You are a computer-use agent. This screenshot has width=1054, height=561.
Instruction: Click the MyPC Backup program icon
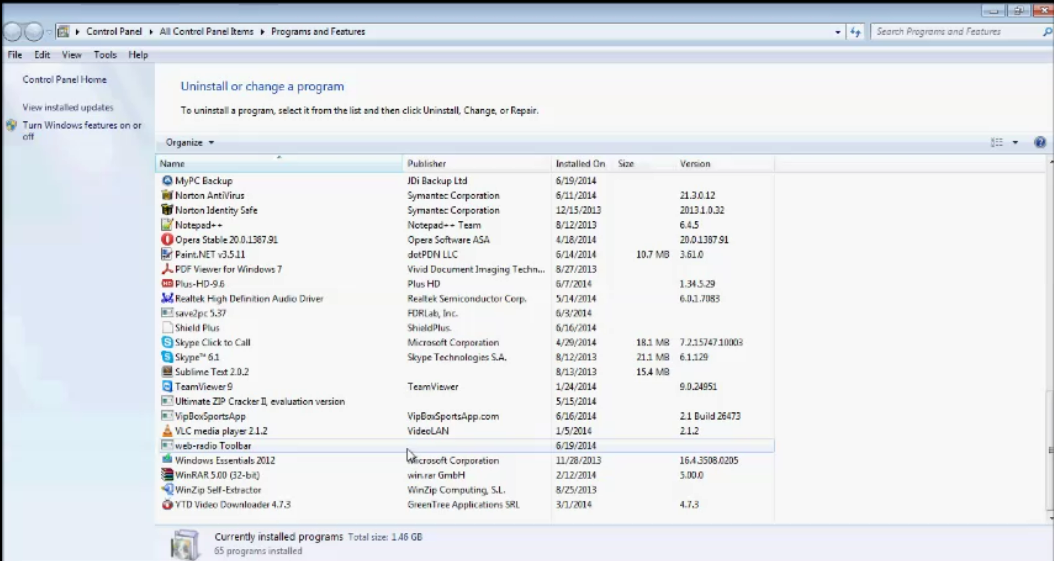click(167, 181)
